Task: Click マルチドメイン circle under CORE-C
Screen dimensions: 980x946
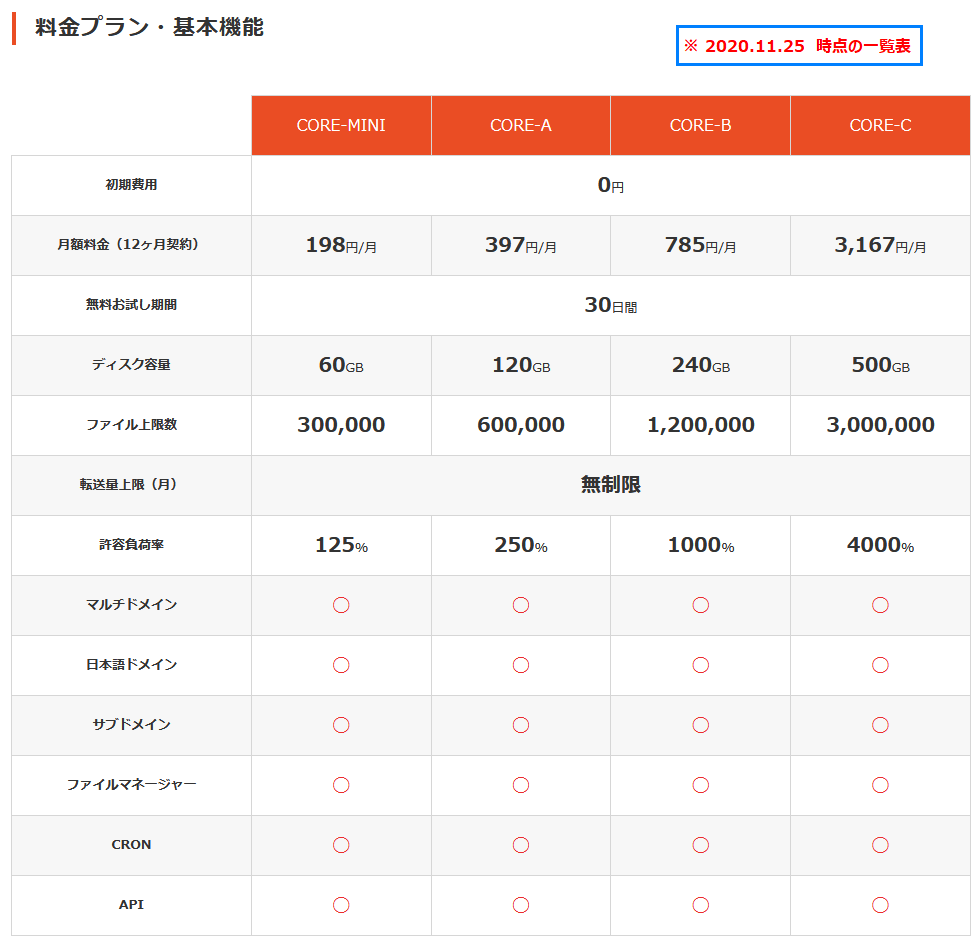Action: (880, 605)
